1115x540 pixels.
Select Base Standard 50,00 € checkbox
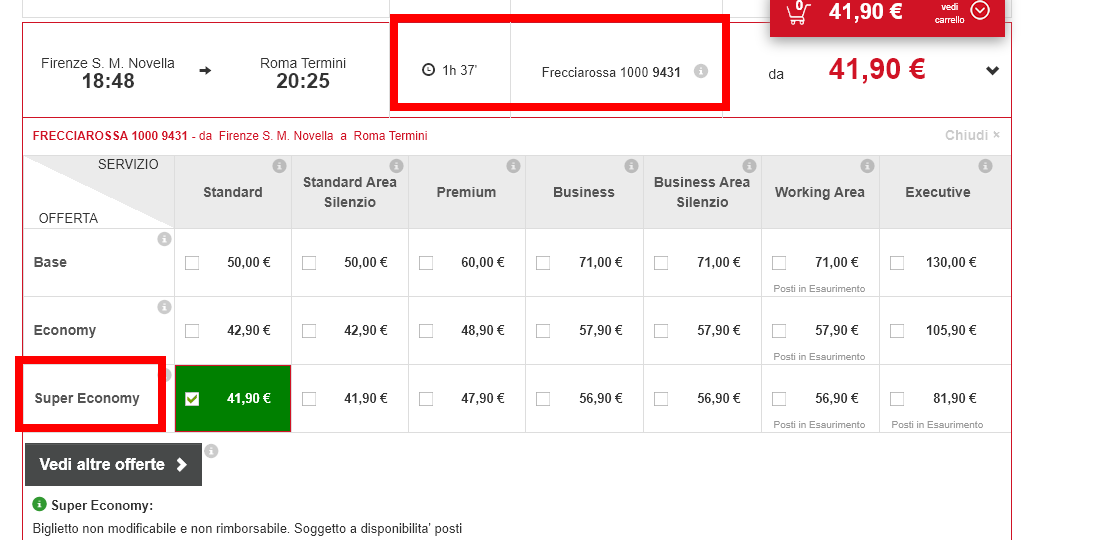pyautogui.click(x=192, y=263)
